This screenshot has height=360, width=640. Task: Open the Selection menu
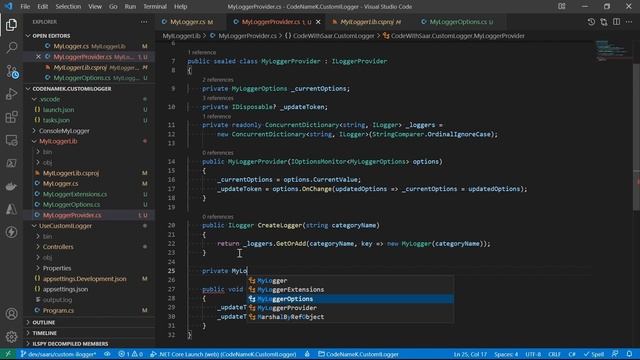68,7
